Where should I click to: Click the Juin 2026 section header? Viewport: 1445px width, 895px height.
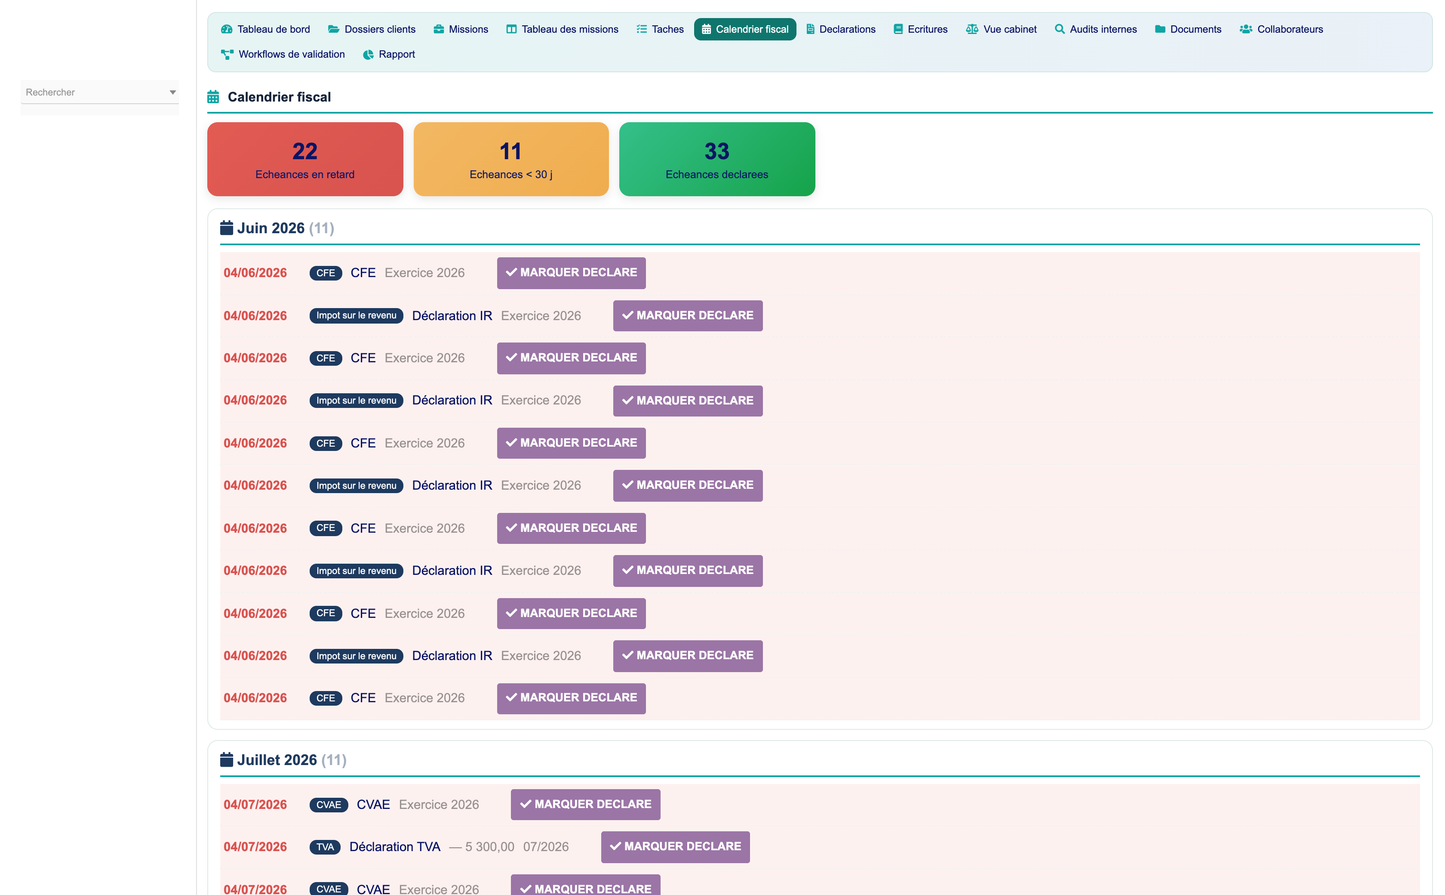pyautogui.click(x=277, y=228)
